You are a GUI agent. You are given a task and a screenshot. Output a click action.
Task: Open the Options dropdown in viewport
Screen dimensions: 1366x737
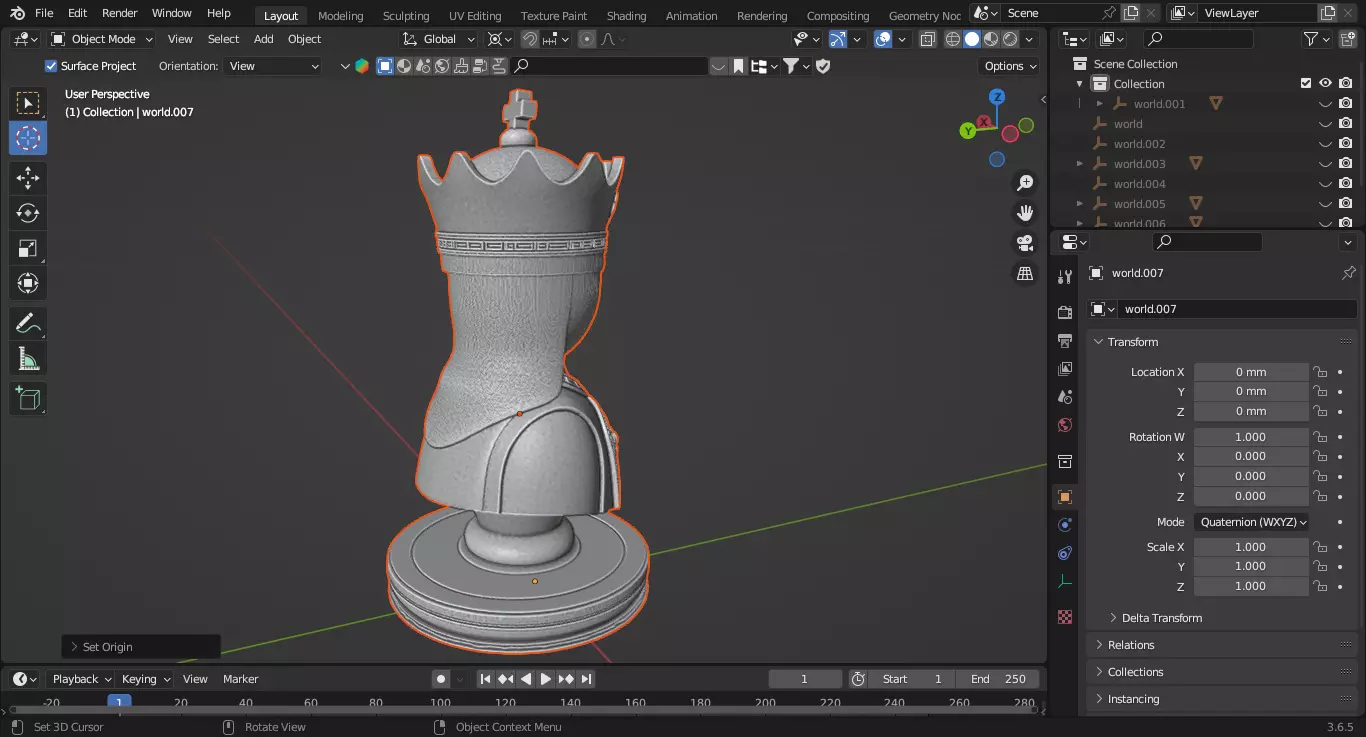1011,66
